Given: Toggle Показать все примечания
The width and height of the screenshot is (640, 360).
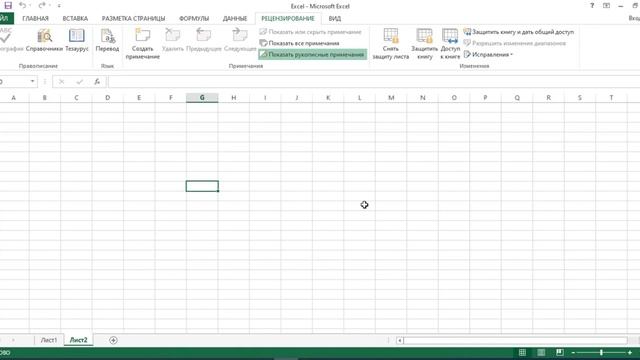Looking at the screenshot, I should coord(300,43).
